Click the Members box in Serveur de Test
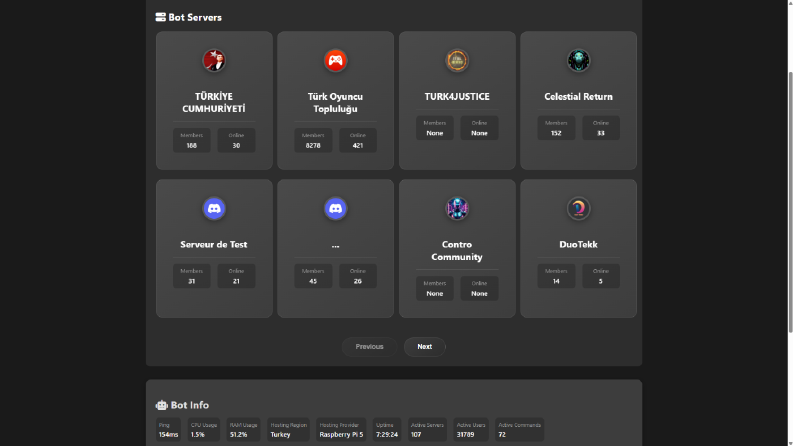The height and width of the screenshot is (446, 793). [192, 276]
